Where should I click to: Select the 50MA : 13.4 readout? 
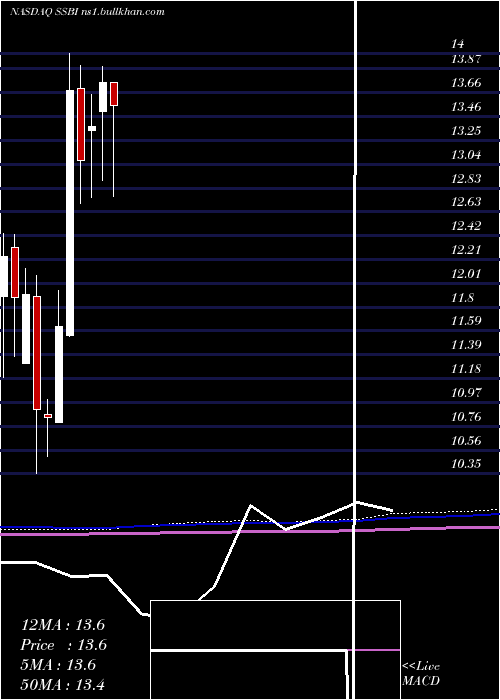(x=63, y=684)
